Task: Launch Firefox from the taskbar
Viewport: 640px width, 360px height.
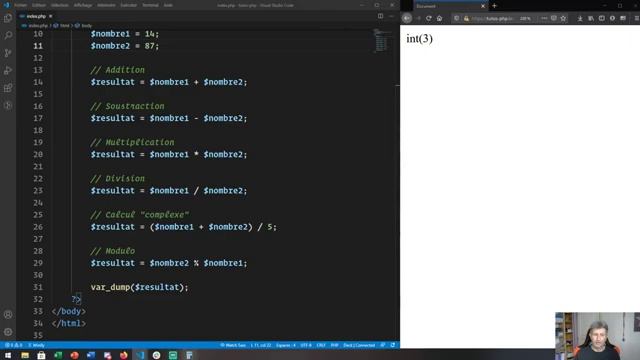Action: [x=123, y=355]
